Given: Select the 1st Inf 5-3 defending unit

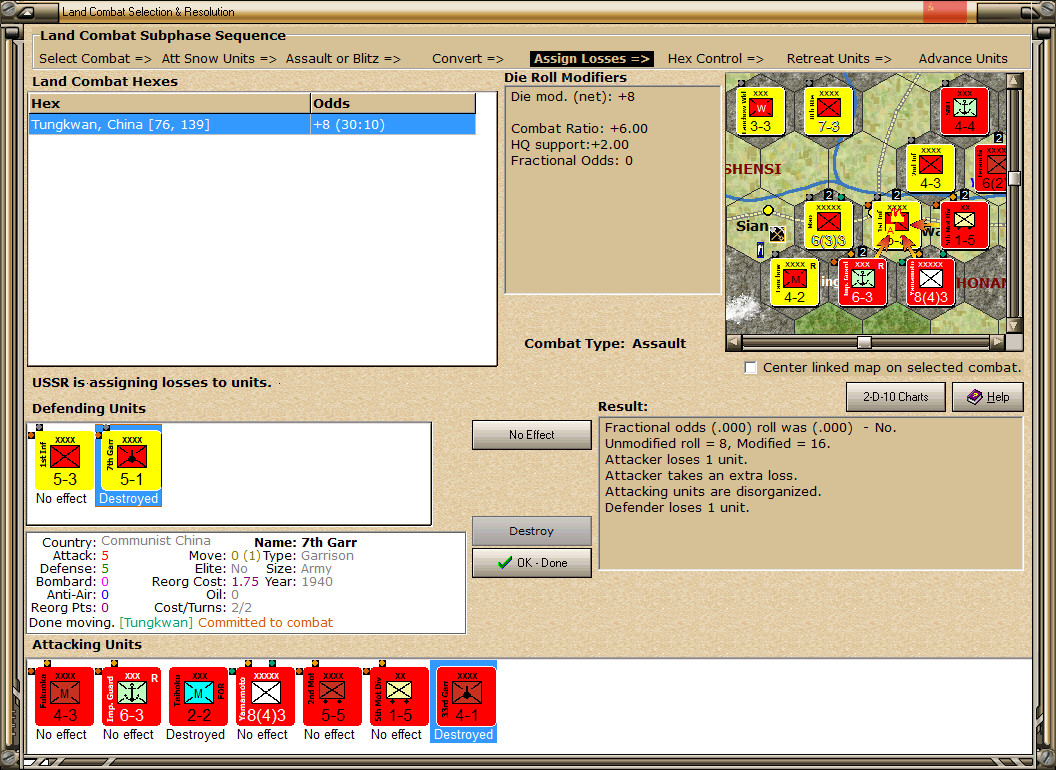Looking at the screenshot, I should 65,461.
